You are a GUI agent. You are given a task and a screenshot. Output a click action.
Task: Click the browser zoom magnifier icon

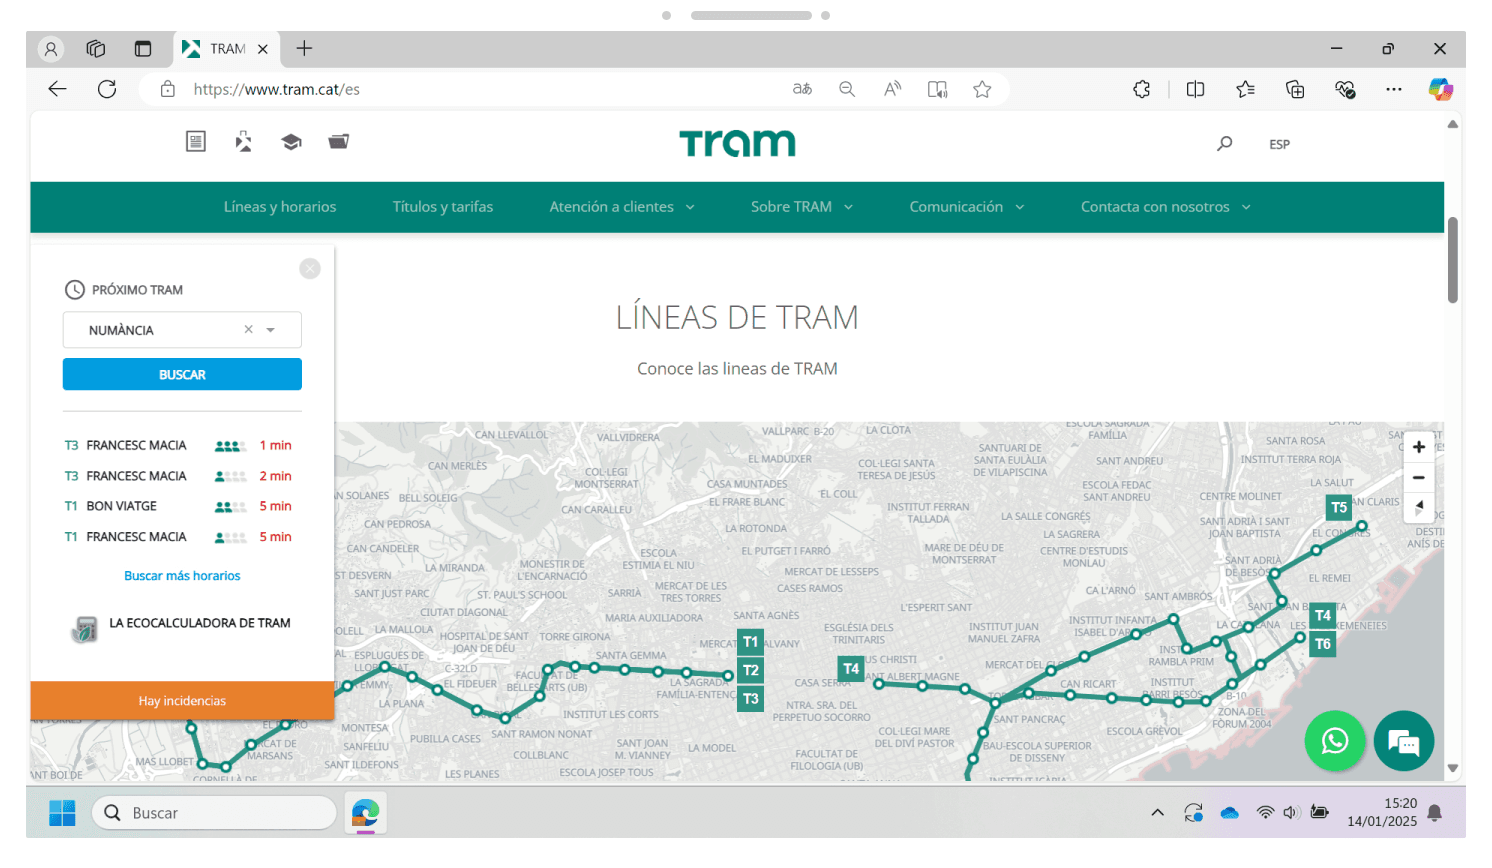(x=847, y=89)
